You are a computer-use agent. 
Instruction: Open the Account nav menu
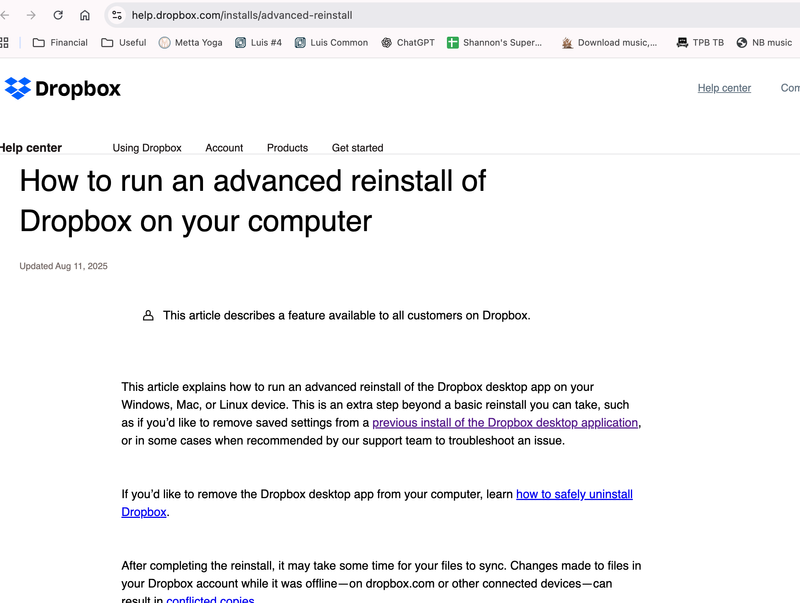(x=224, y=148)
